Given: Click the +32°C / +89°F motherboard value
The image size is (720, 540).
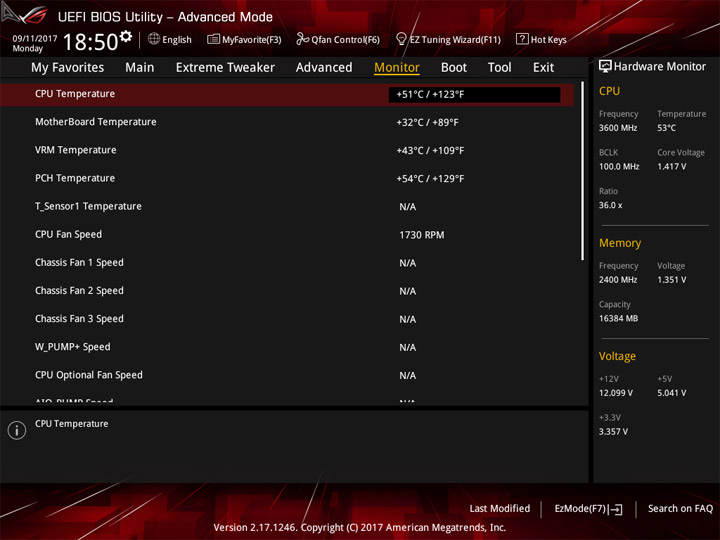Looking at the screenshot, I should click(427, 123).
